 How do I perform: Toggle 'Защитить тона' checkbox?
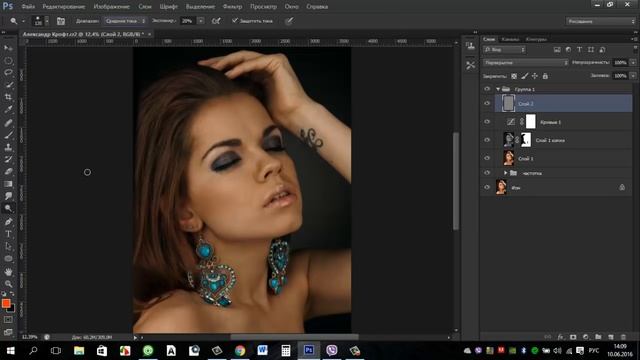(x=235, y=20)
